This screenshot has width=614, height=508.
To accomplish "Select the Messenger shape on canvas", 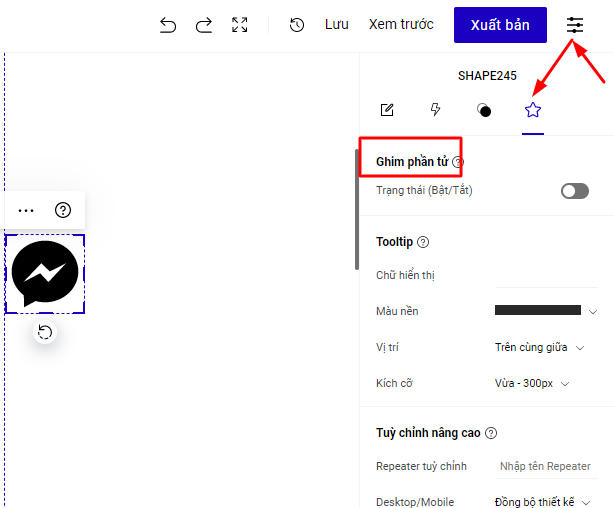I will pos(45,274).
